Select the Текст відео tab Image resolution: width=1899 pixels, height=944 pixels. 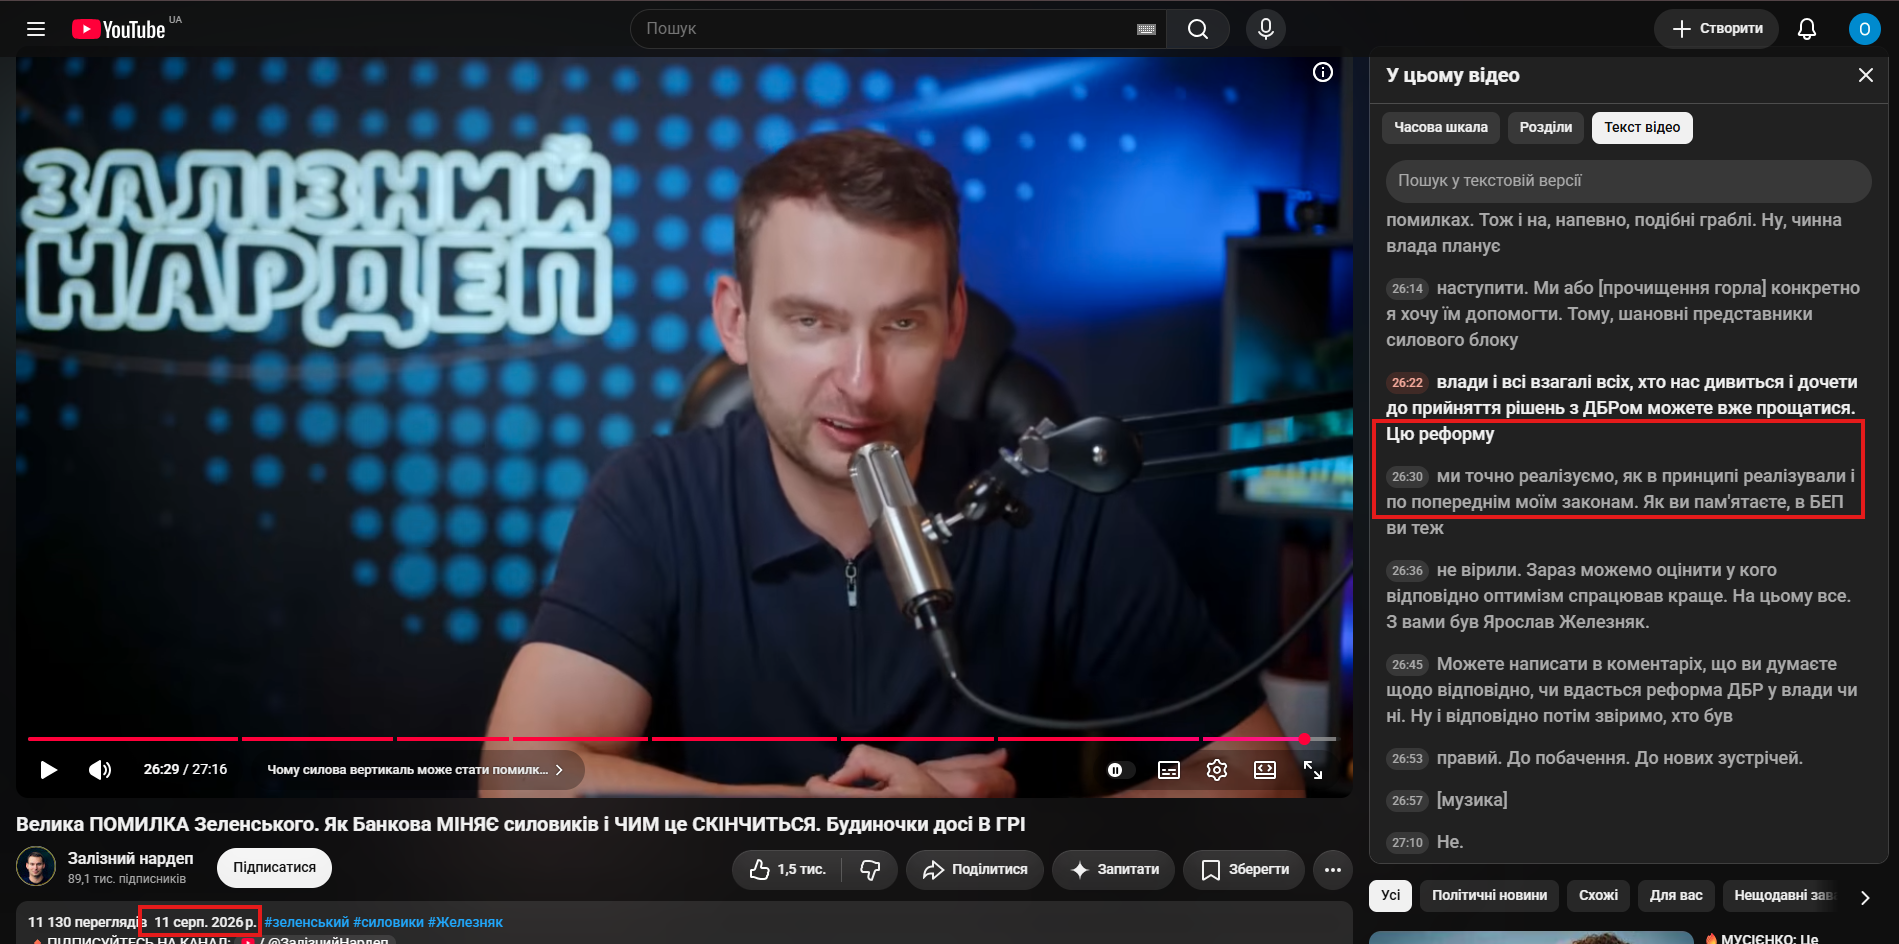(x=1642, y=127)
